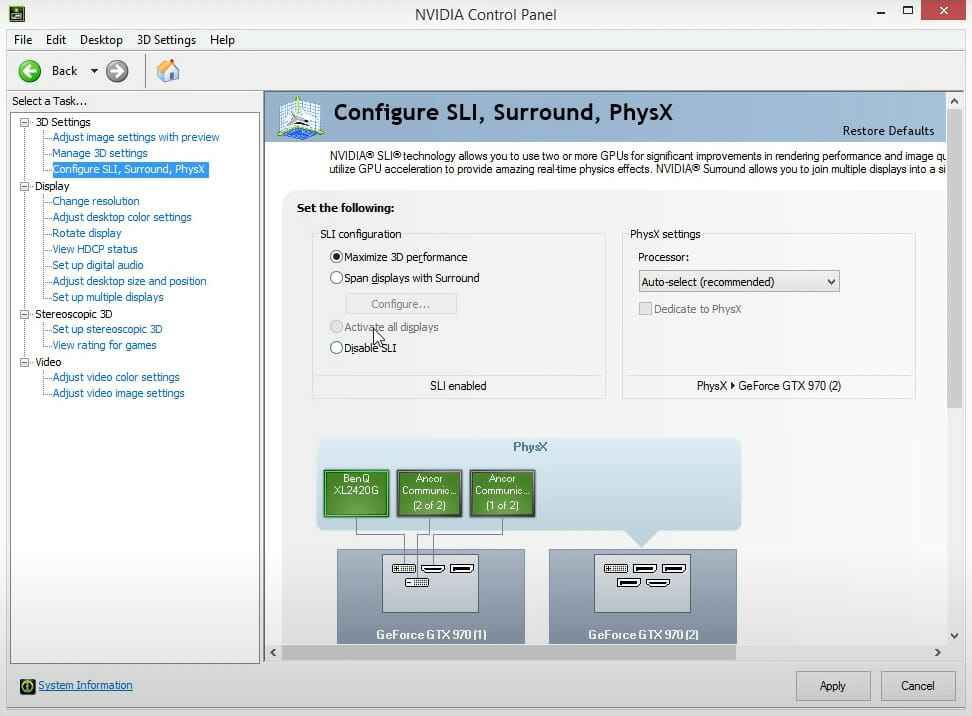Click the vertical scrollbar down arrow
The image size is (972, 716).
click(955, 635)
